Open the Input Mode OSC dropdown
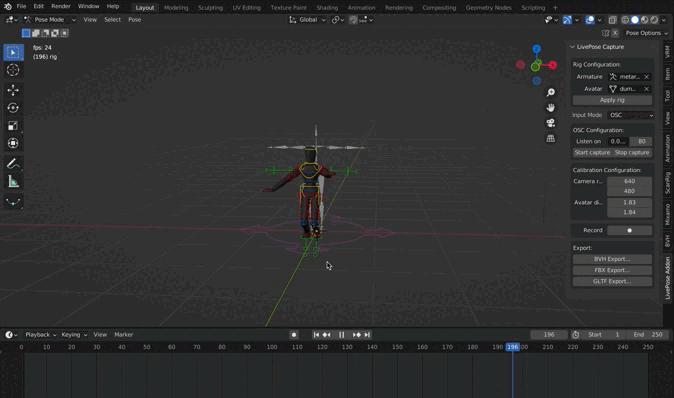Image resolution: width=674 pixels, height=398 pixels. 631,115
